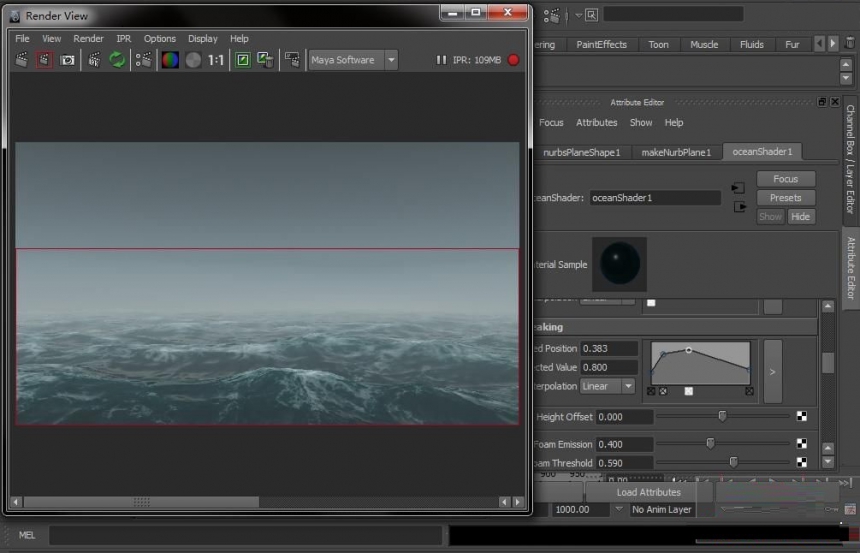Toggle Foam Emission texture map checker button
Screen dimensions: 860x553
(x=801, y=443)
